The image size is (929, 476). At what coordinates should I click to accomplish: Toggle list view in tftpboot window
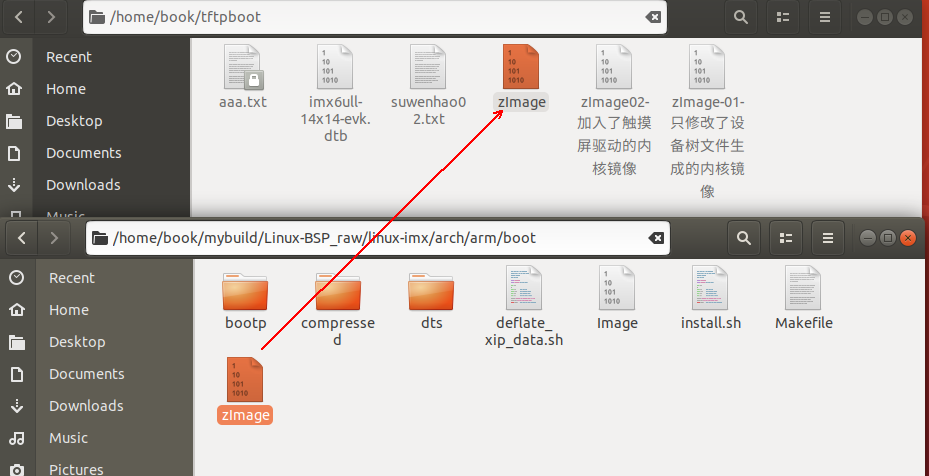point(783,17)
